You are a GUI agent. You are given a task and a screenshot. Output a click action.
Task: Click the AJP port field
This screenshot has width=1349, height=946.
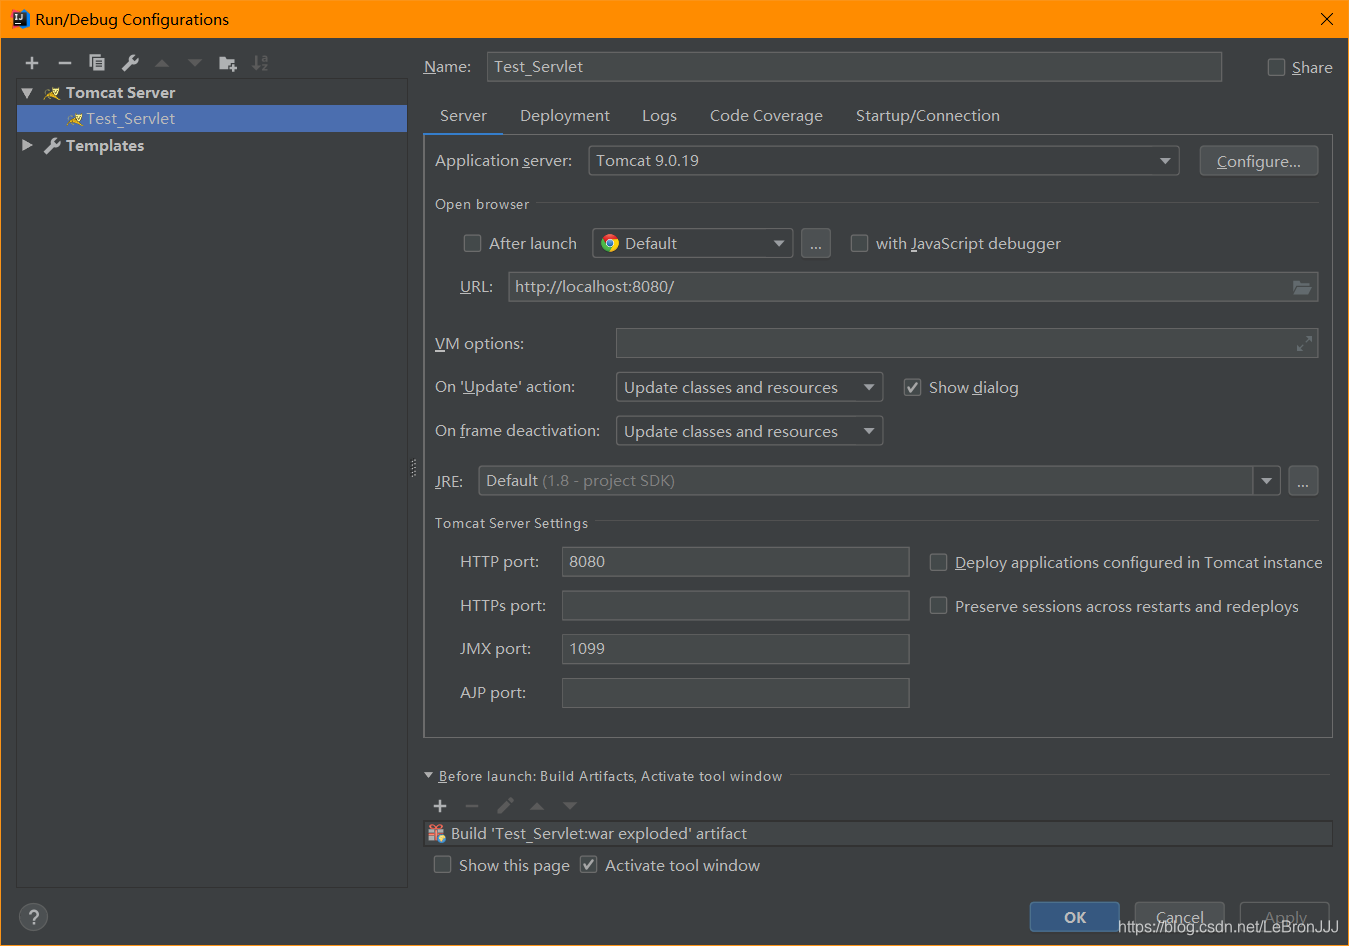click(735, 693)
